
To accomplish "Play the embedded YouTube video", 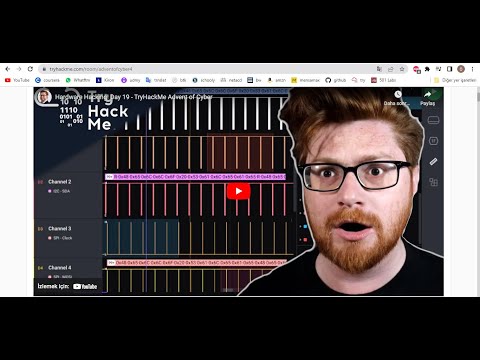I will tap(238, 191).
